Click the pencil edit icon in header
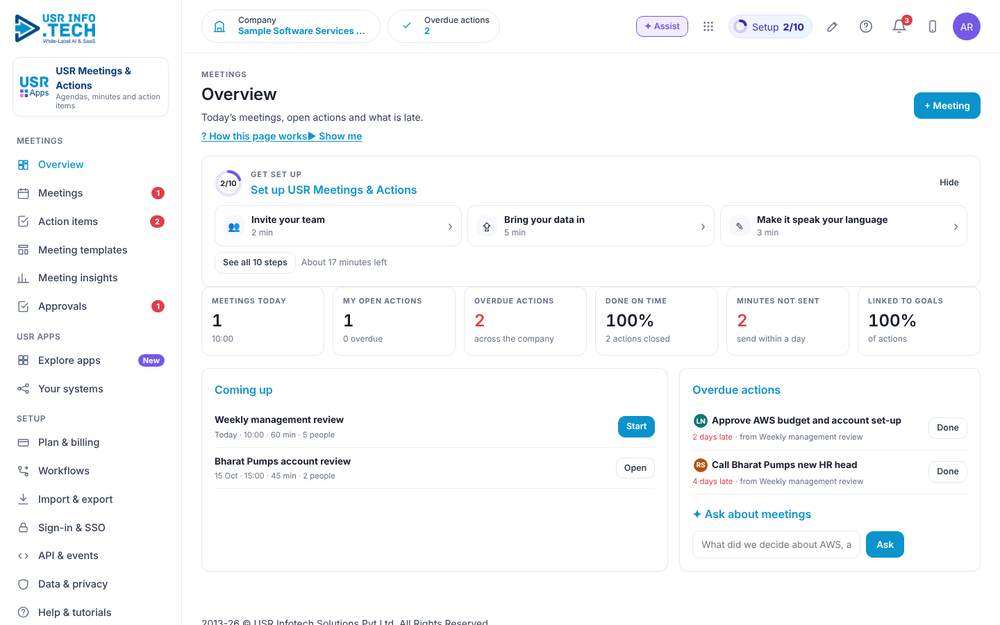This screenshot has height=625, width=1000. [832, 27]
